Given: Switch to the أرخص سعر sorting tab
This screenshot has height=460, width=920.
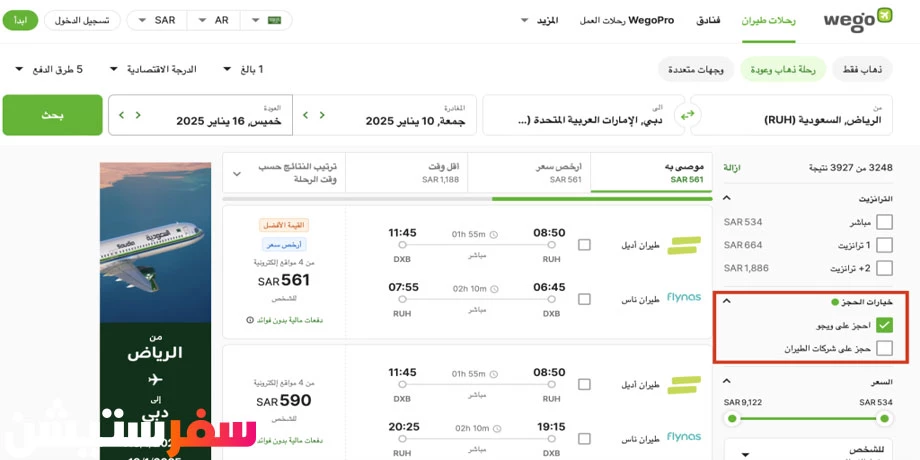Looking at the screenshot, I should point(528,172).
